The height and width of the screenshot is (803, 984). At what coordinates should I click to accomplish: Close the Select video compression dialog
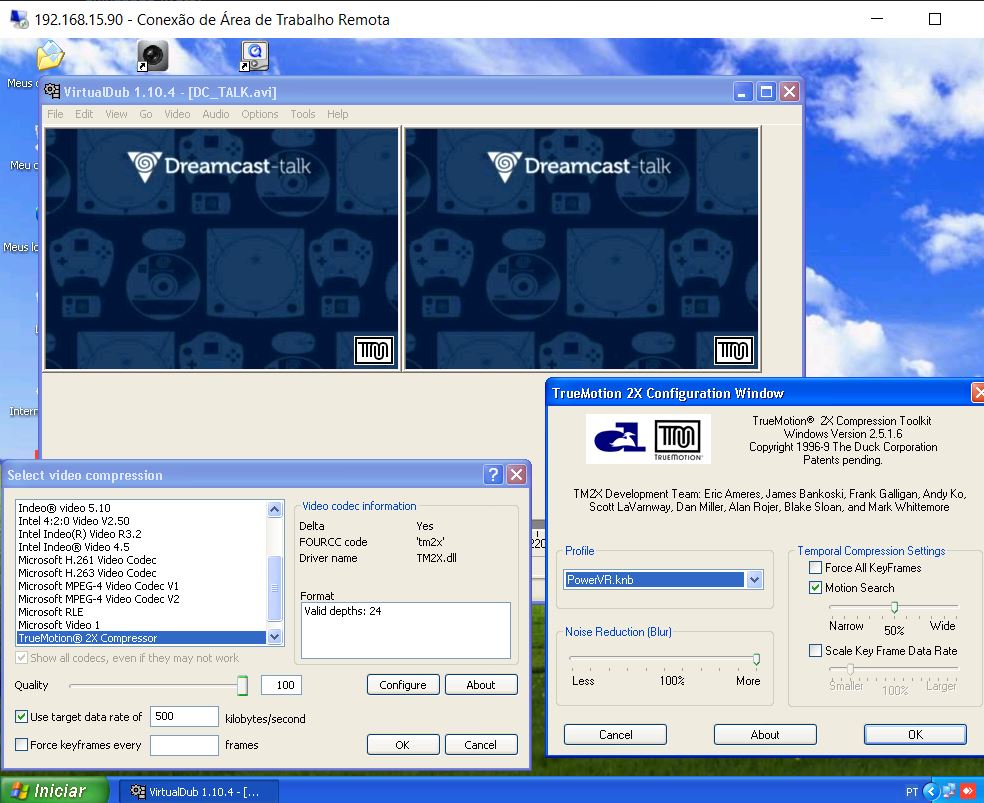[x=516, y=475]
